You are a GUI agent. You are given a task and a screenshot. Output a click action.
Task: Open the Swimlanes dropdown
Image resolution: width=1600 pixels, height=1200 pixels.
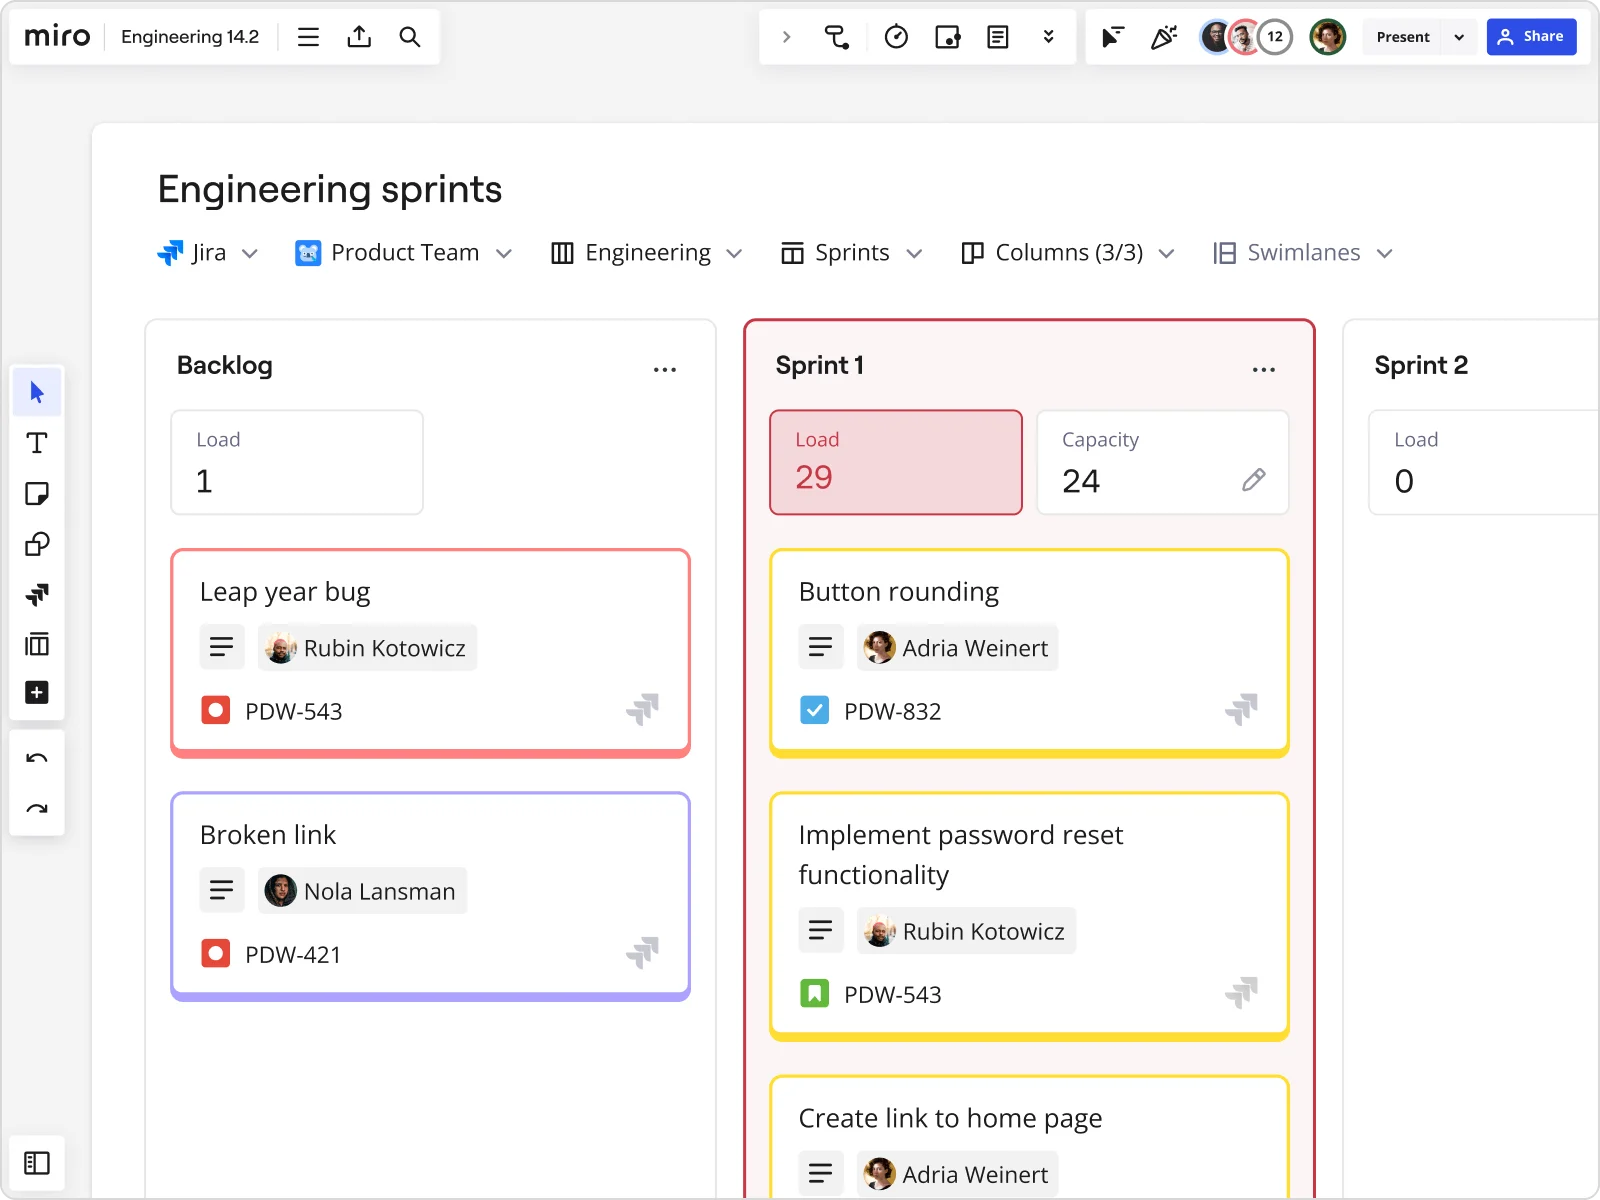point(1303,253)
